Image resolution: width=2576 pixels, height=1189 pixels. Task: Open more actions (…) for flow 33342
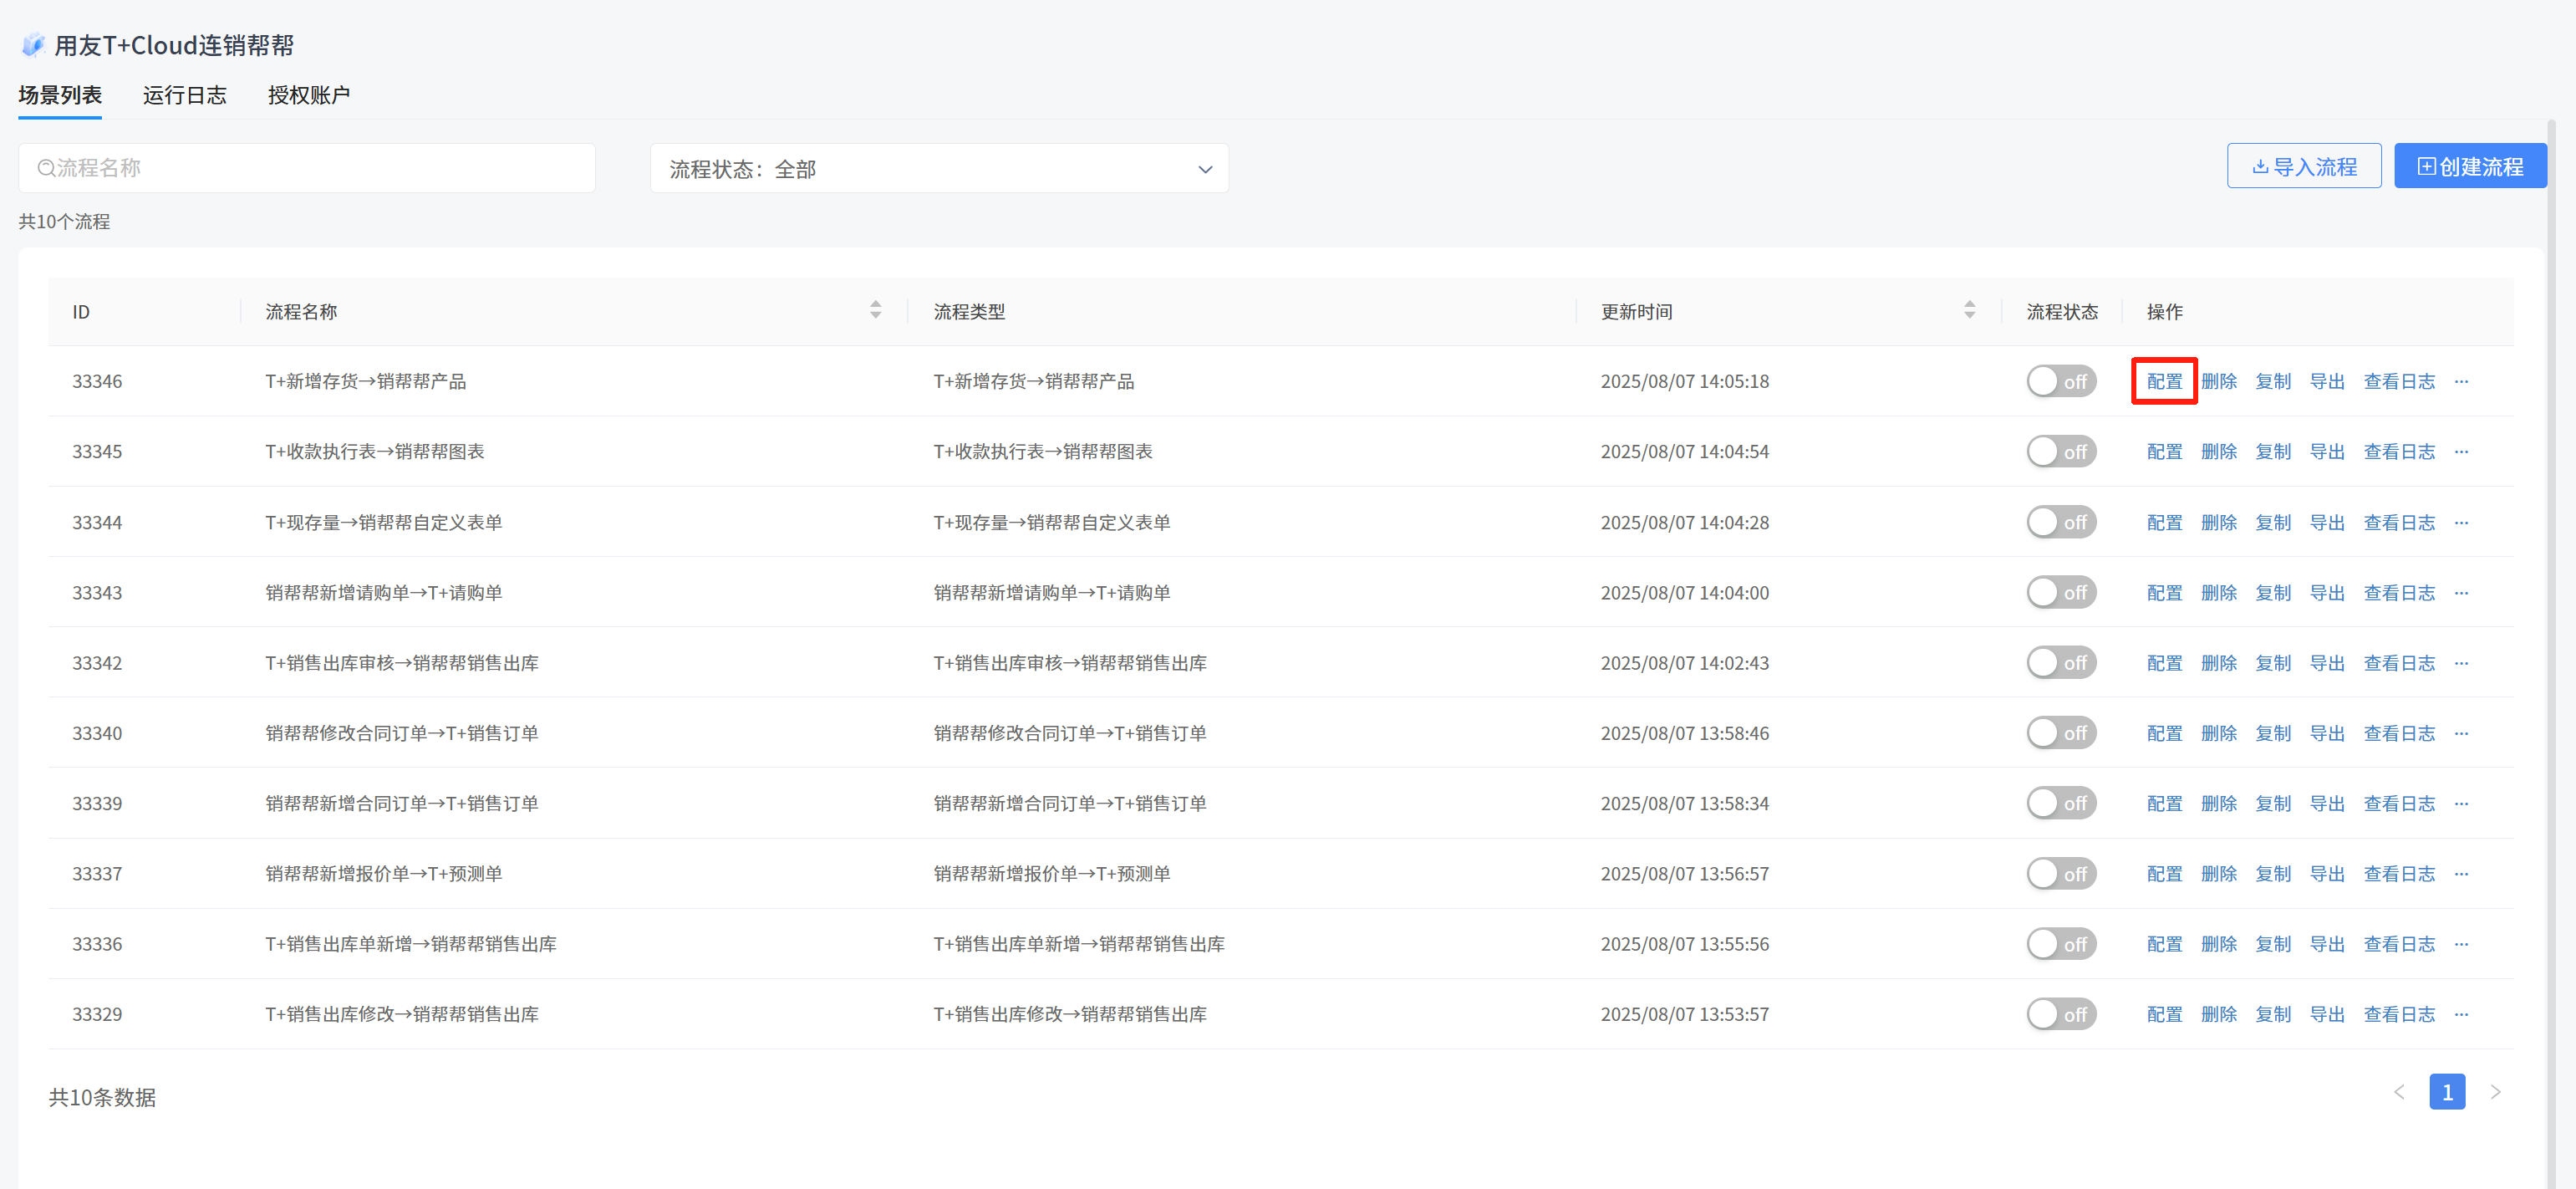(2461, 663)
